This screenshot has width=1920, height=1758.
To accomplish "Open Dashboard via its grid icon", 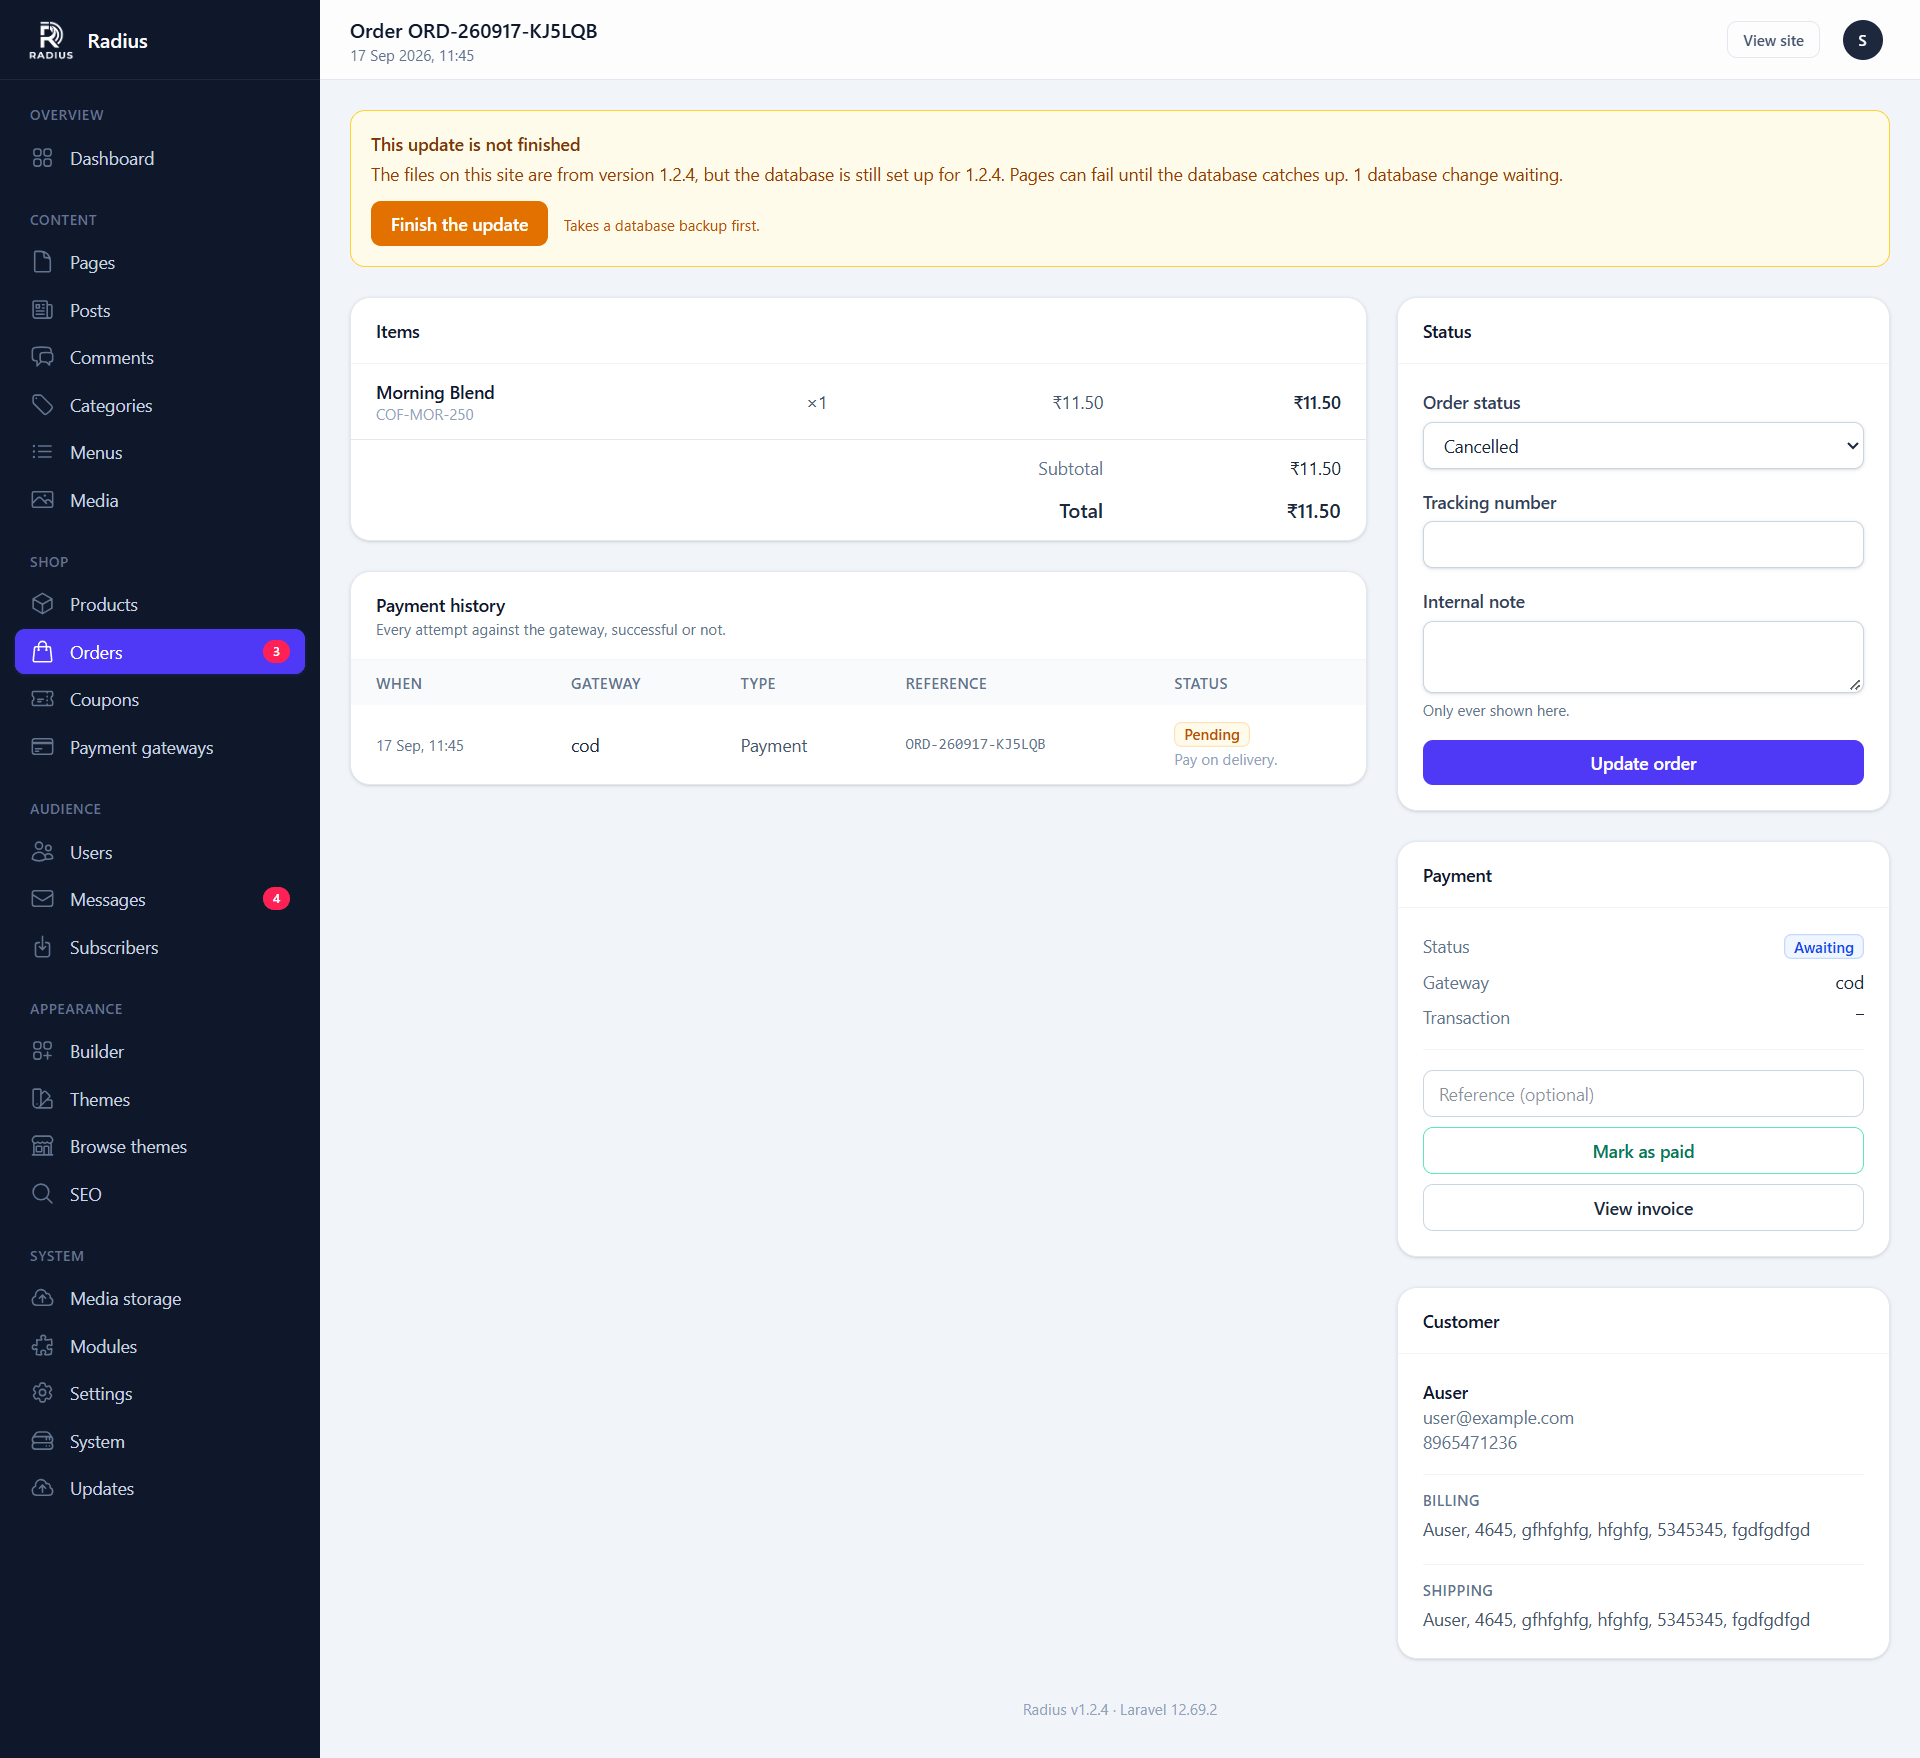I will coord(42,158).
